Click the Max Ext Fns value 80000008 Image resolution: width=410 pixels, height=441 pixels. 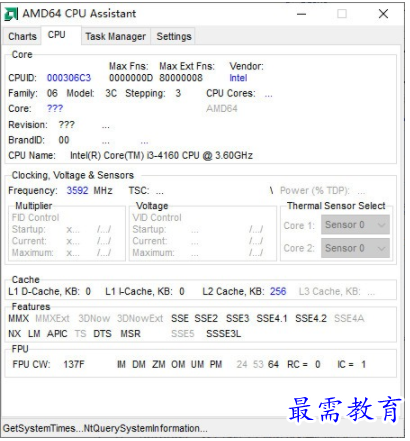[x=181, y=78]
